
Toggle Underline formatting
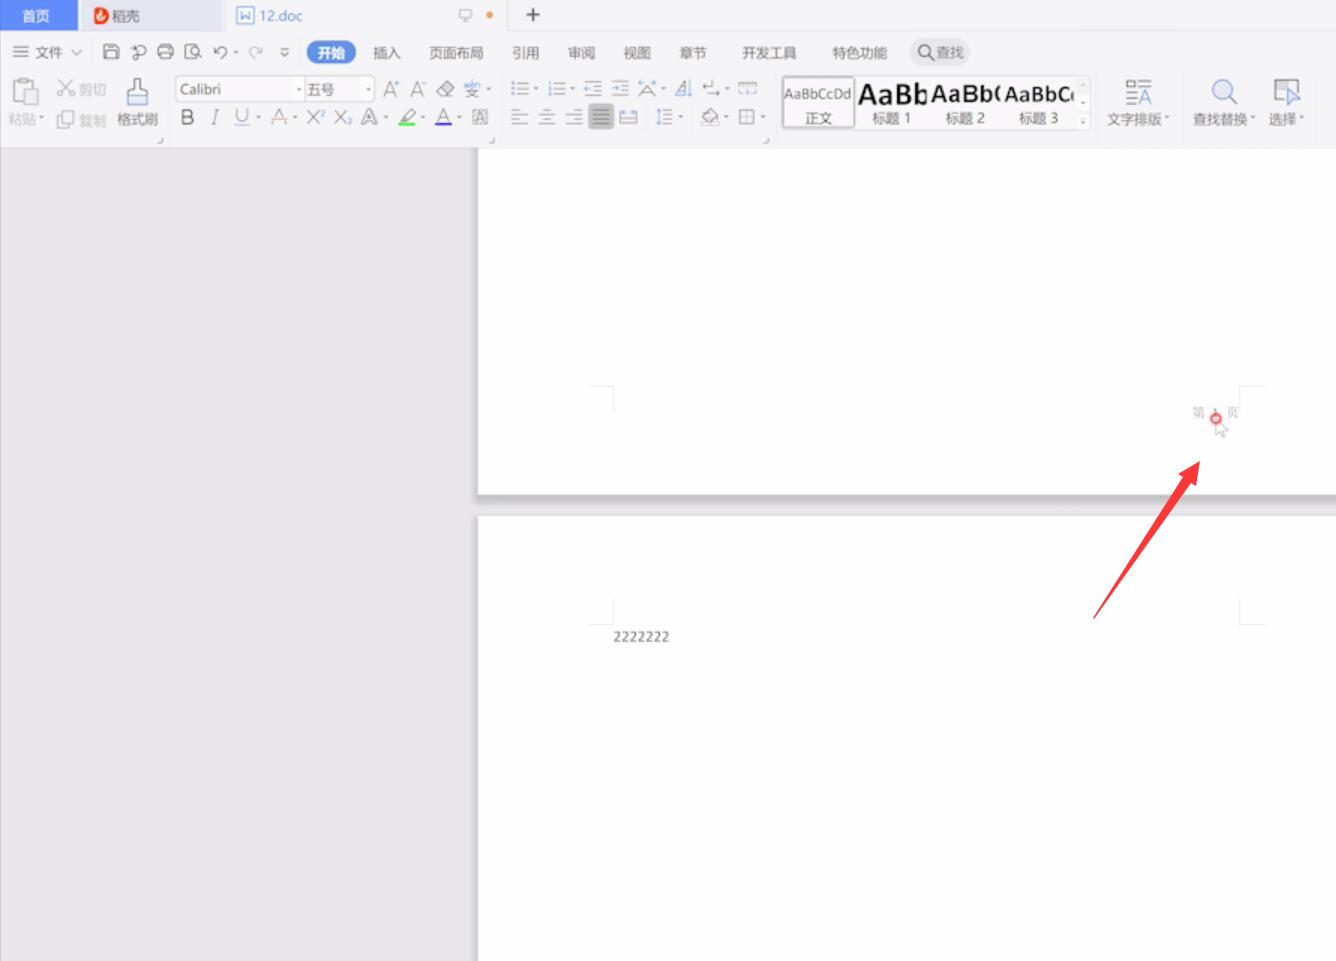241,117
